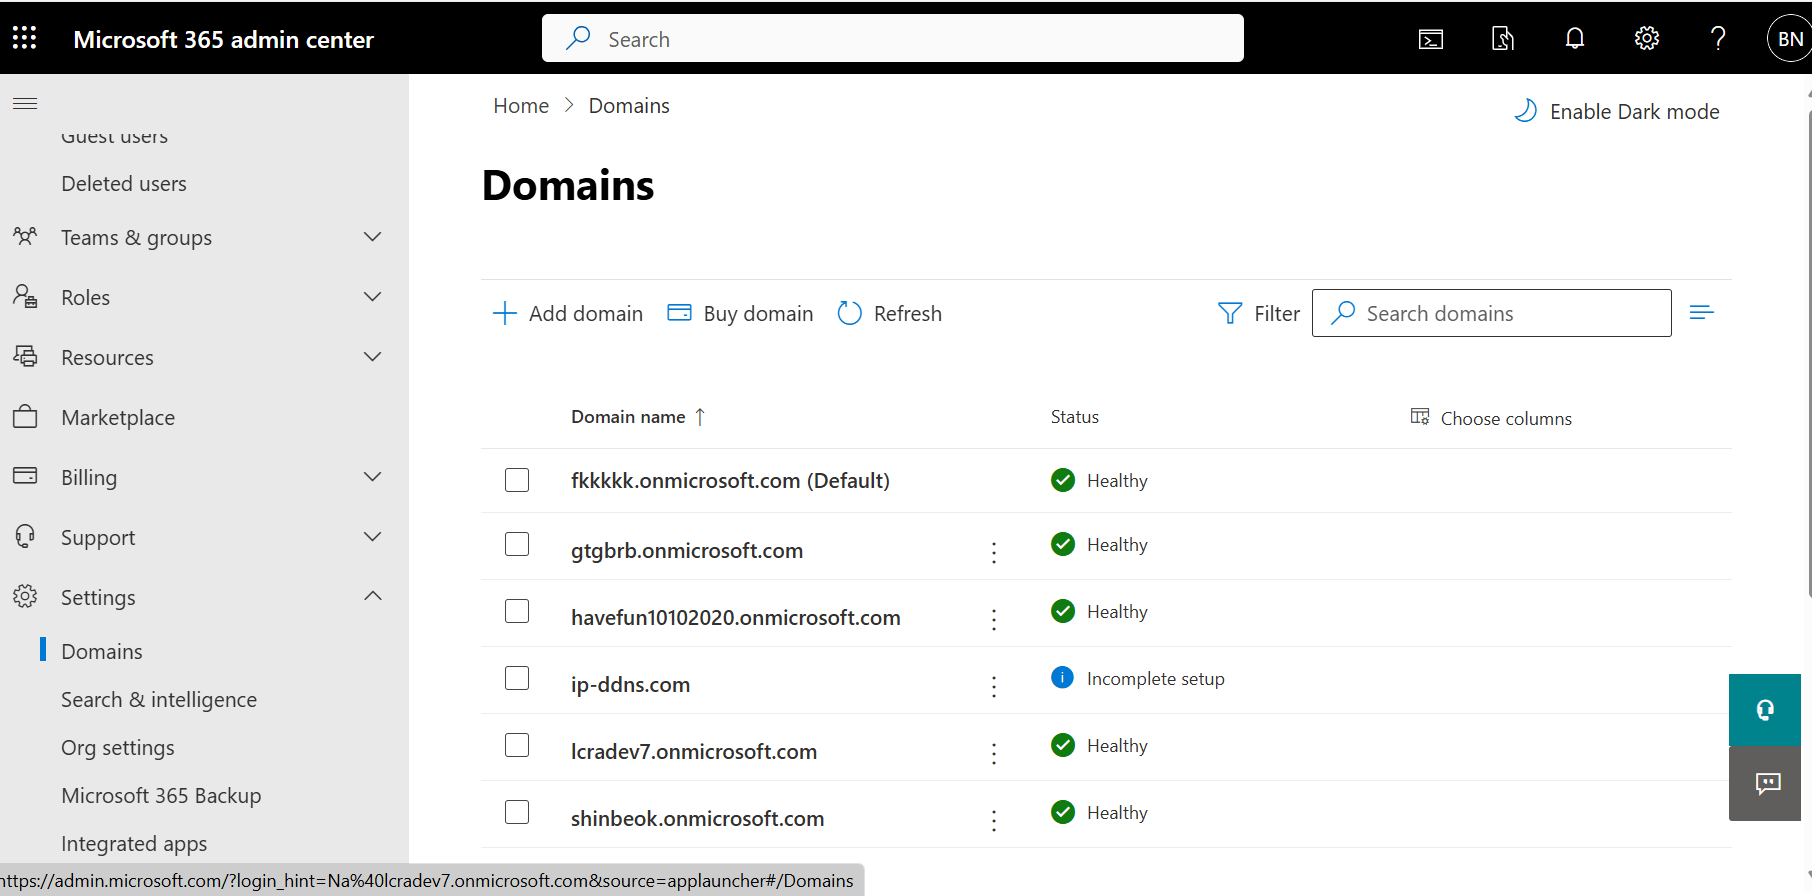Click the document download icon in header
Image resolution: width=1812 pixels, height=896 pixels.
tap(1503, 39)
